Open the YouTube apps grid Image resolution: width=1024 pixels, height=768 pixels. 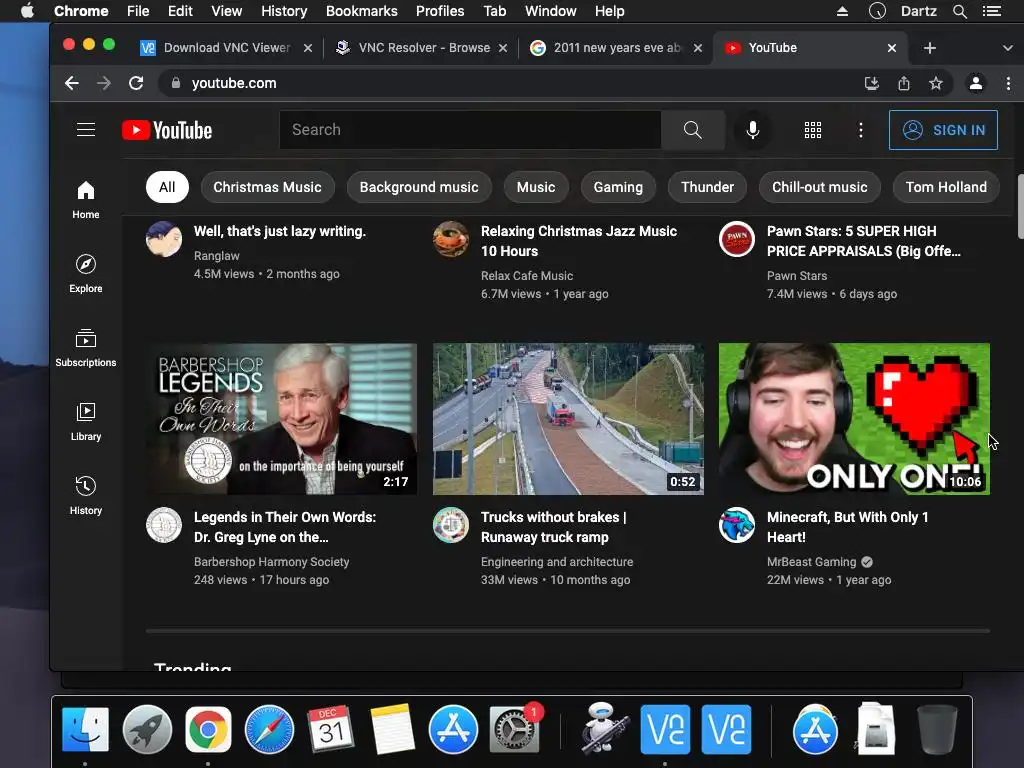[812, 130]
